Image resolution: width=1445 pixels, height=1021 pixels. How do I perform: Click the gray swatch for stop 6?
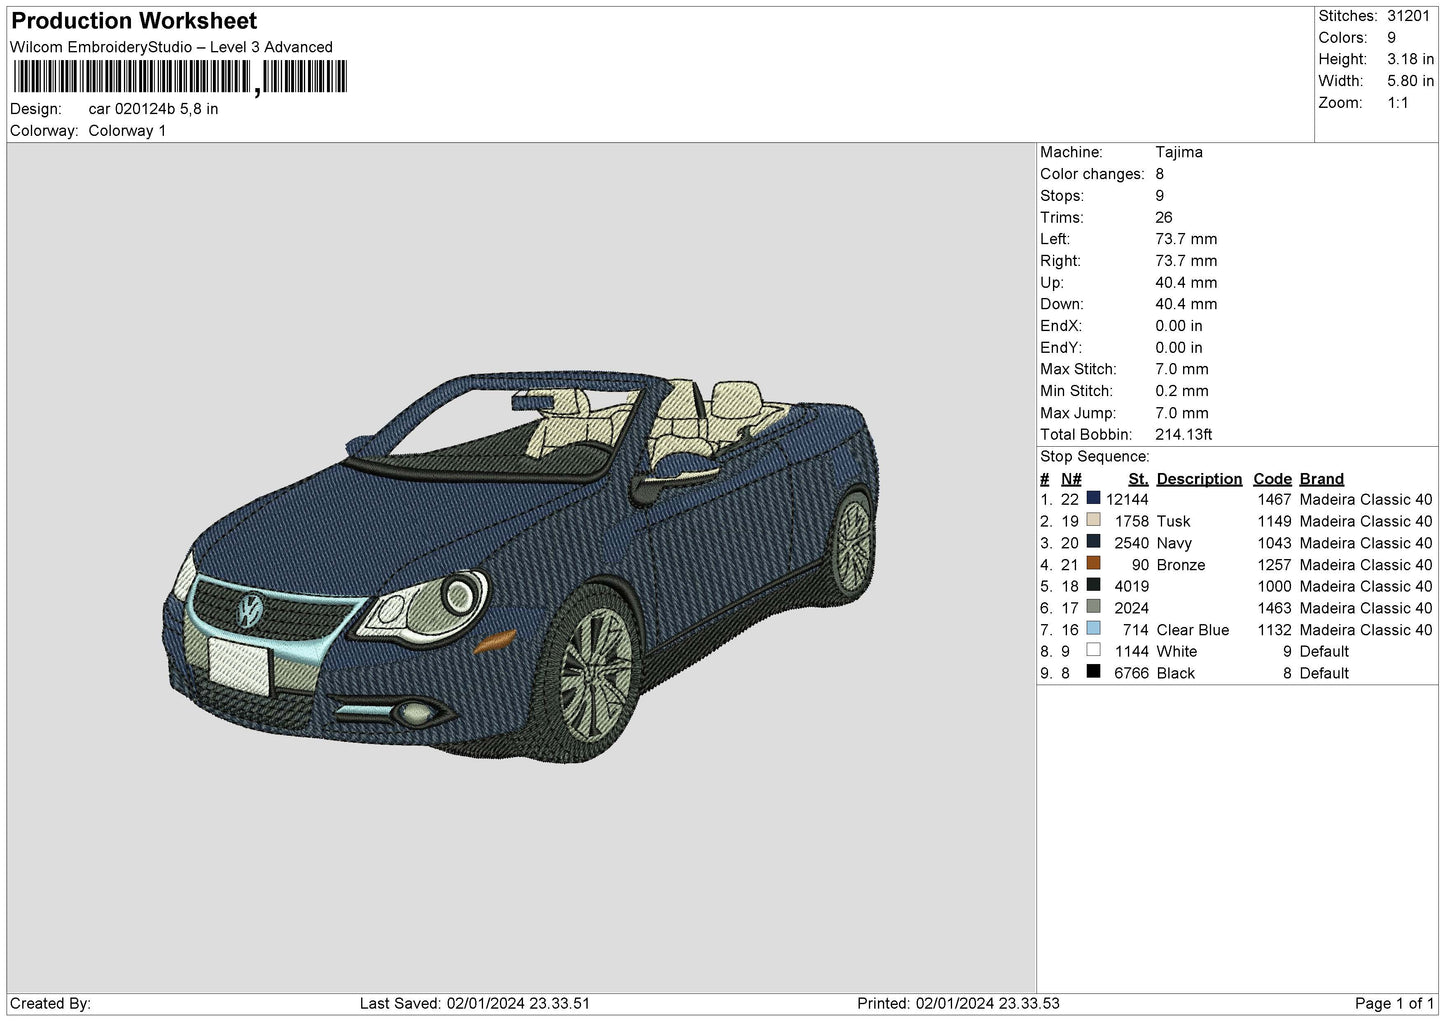click(1093, 606)
